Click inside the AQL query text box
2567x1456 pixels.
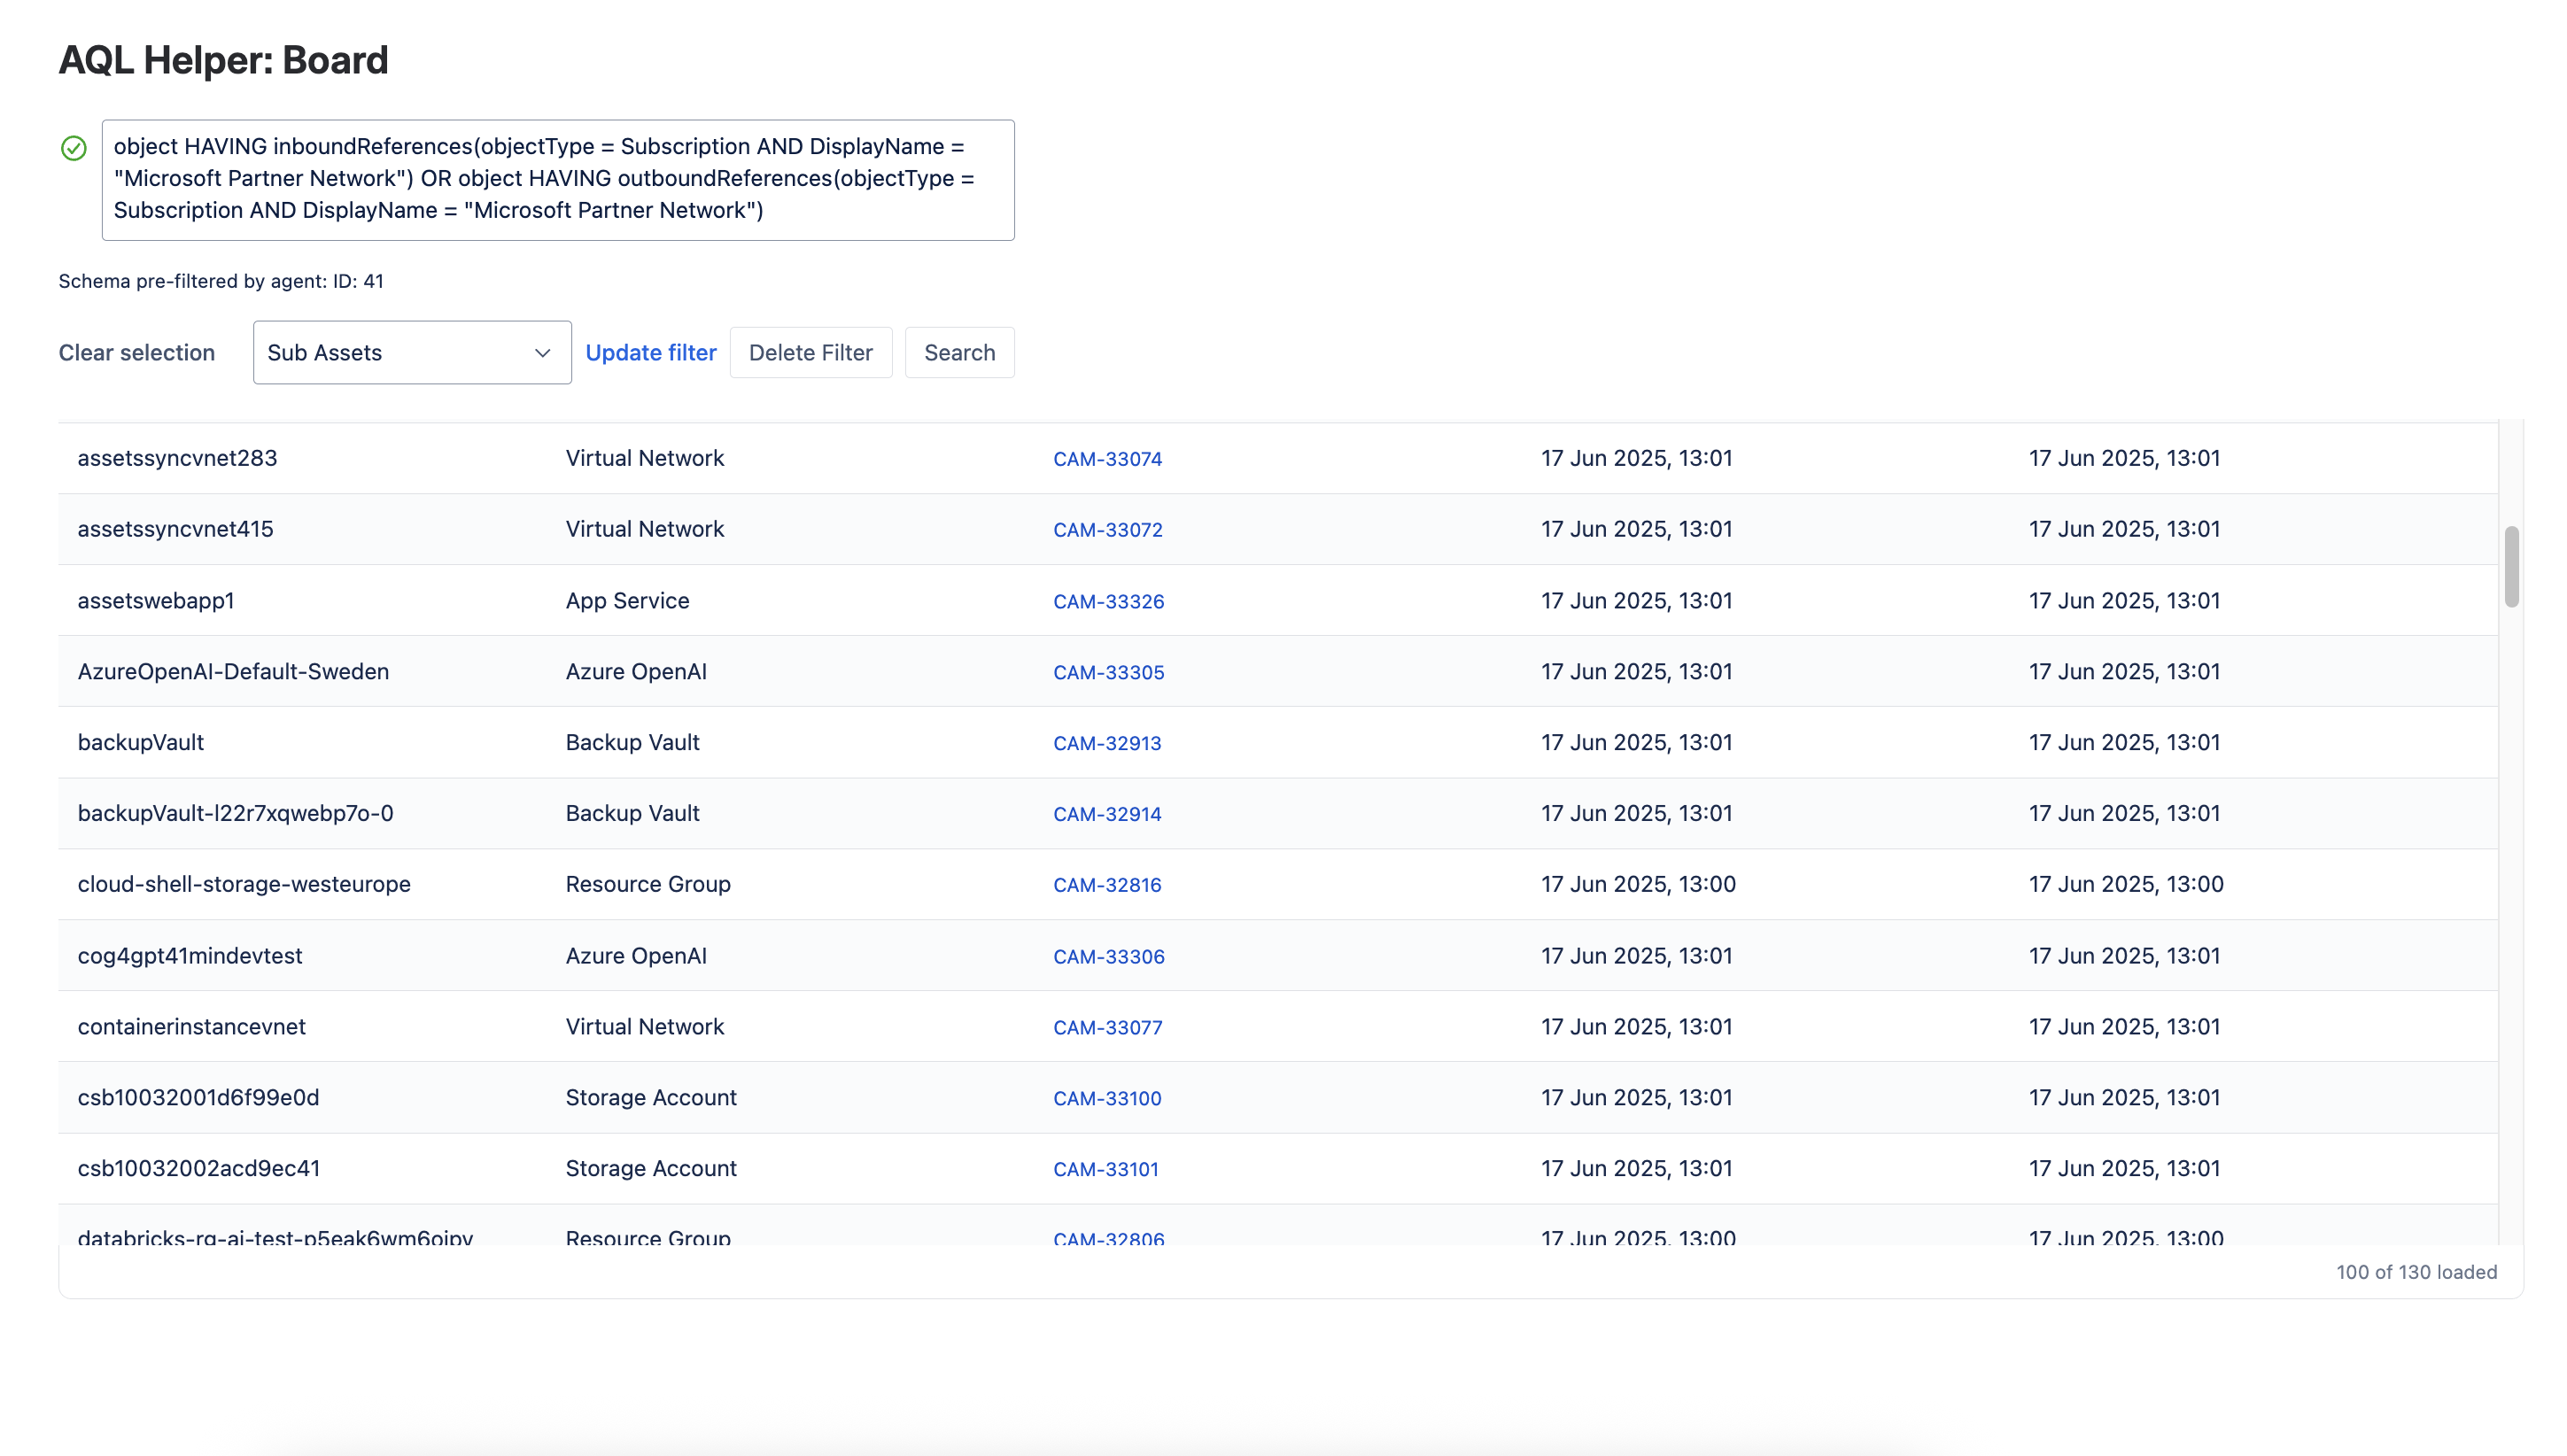(x=558, y=180)
